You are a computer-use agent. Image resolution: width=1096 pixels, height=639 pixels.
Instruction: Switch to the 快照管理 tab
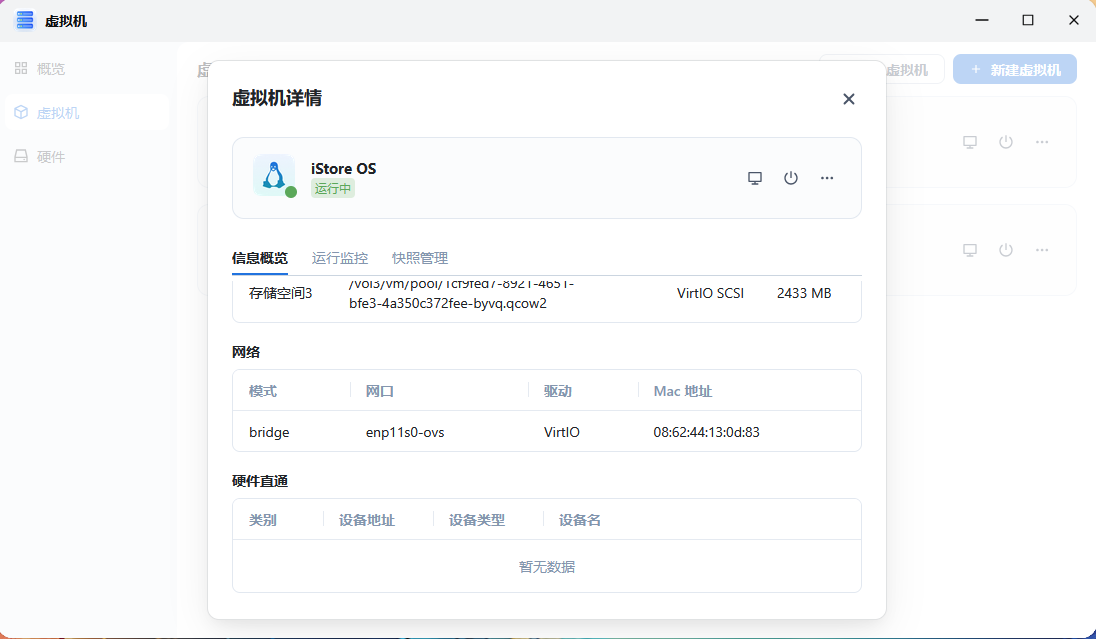click(420, 258)
